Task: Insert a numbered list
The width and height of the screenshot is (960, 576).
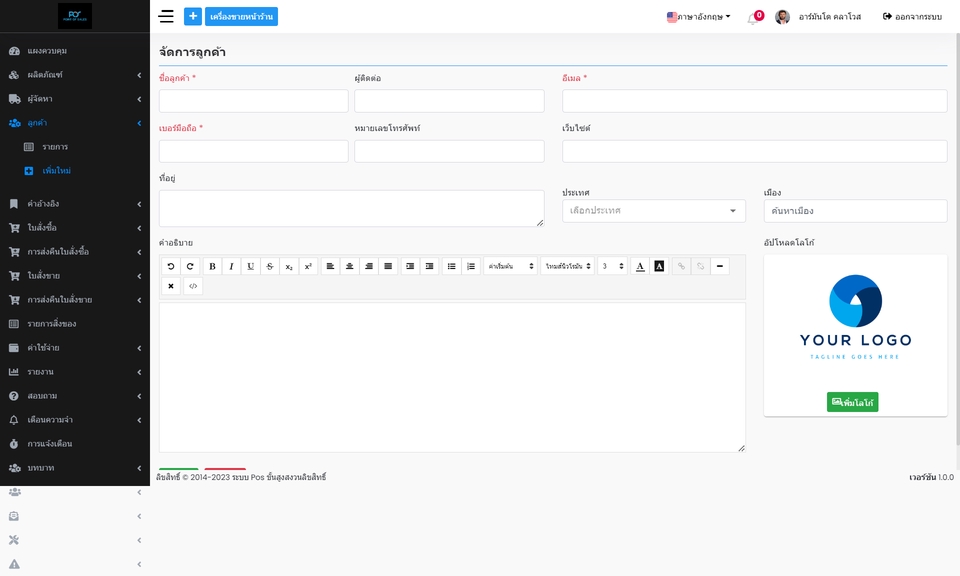Action: tap(471, 266)
